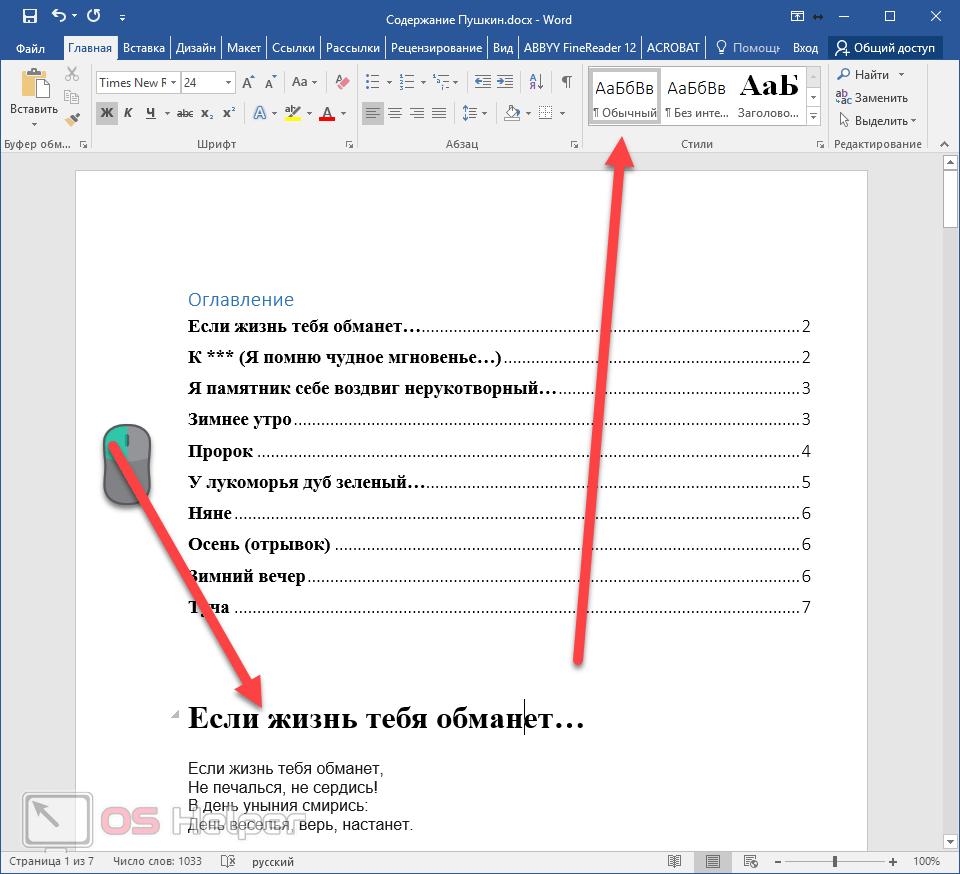Increase paragraph indent
The width and height of the screenshot is (960, 874).
[505, 81]
